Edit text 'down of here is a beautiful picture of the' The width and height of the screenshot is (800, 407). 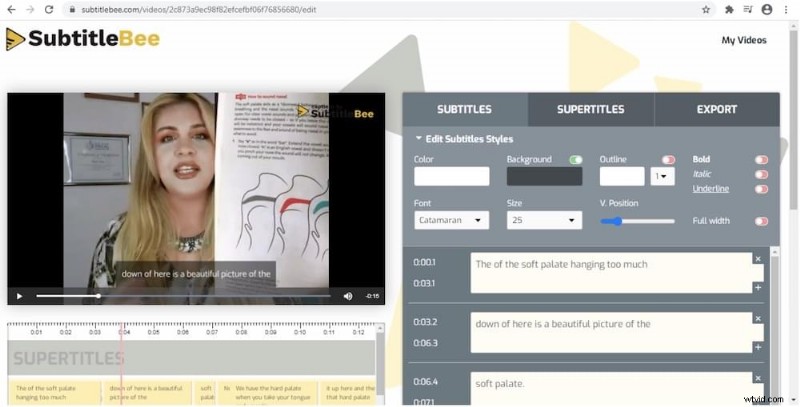coord(611,333)
